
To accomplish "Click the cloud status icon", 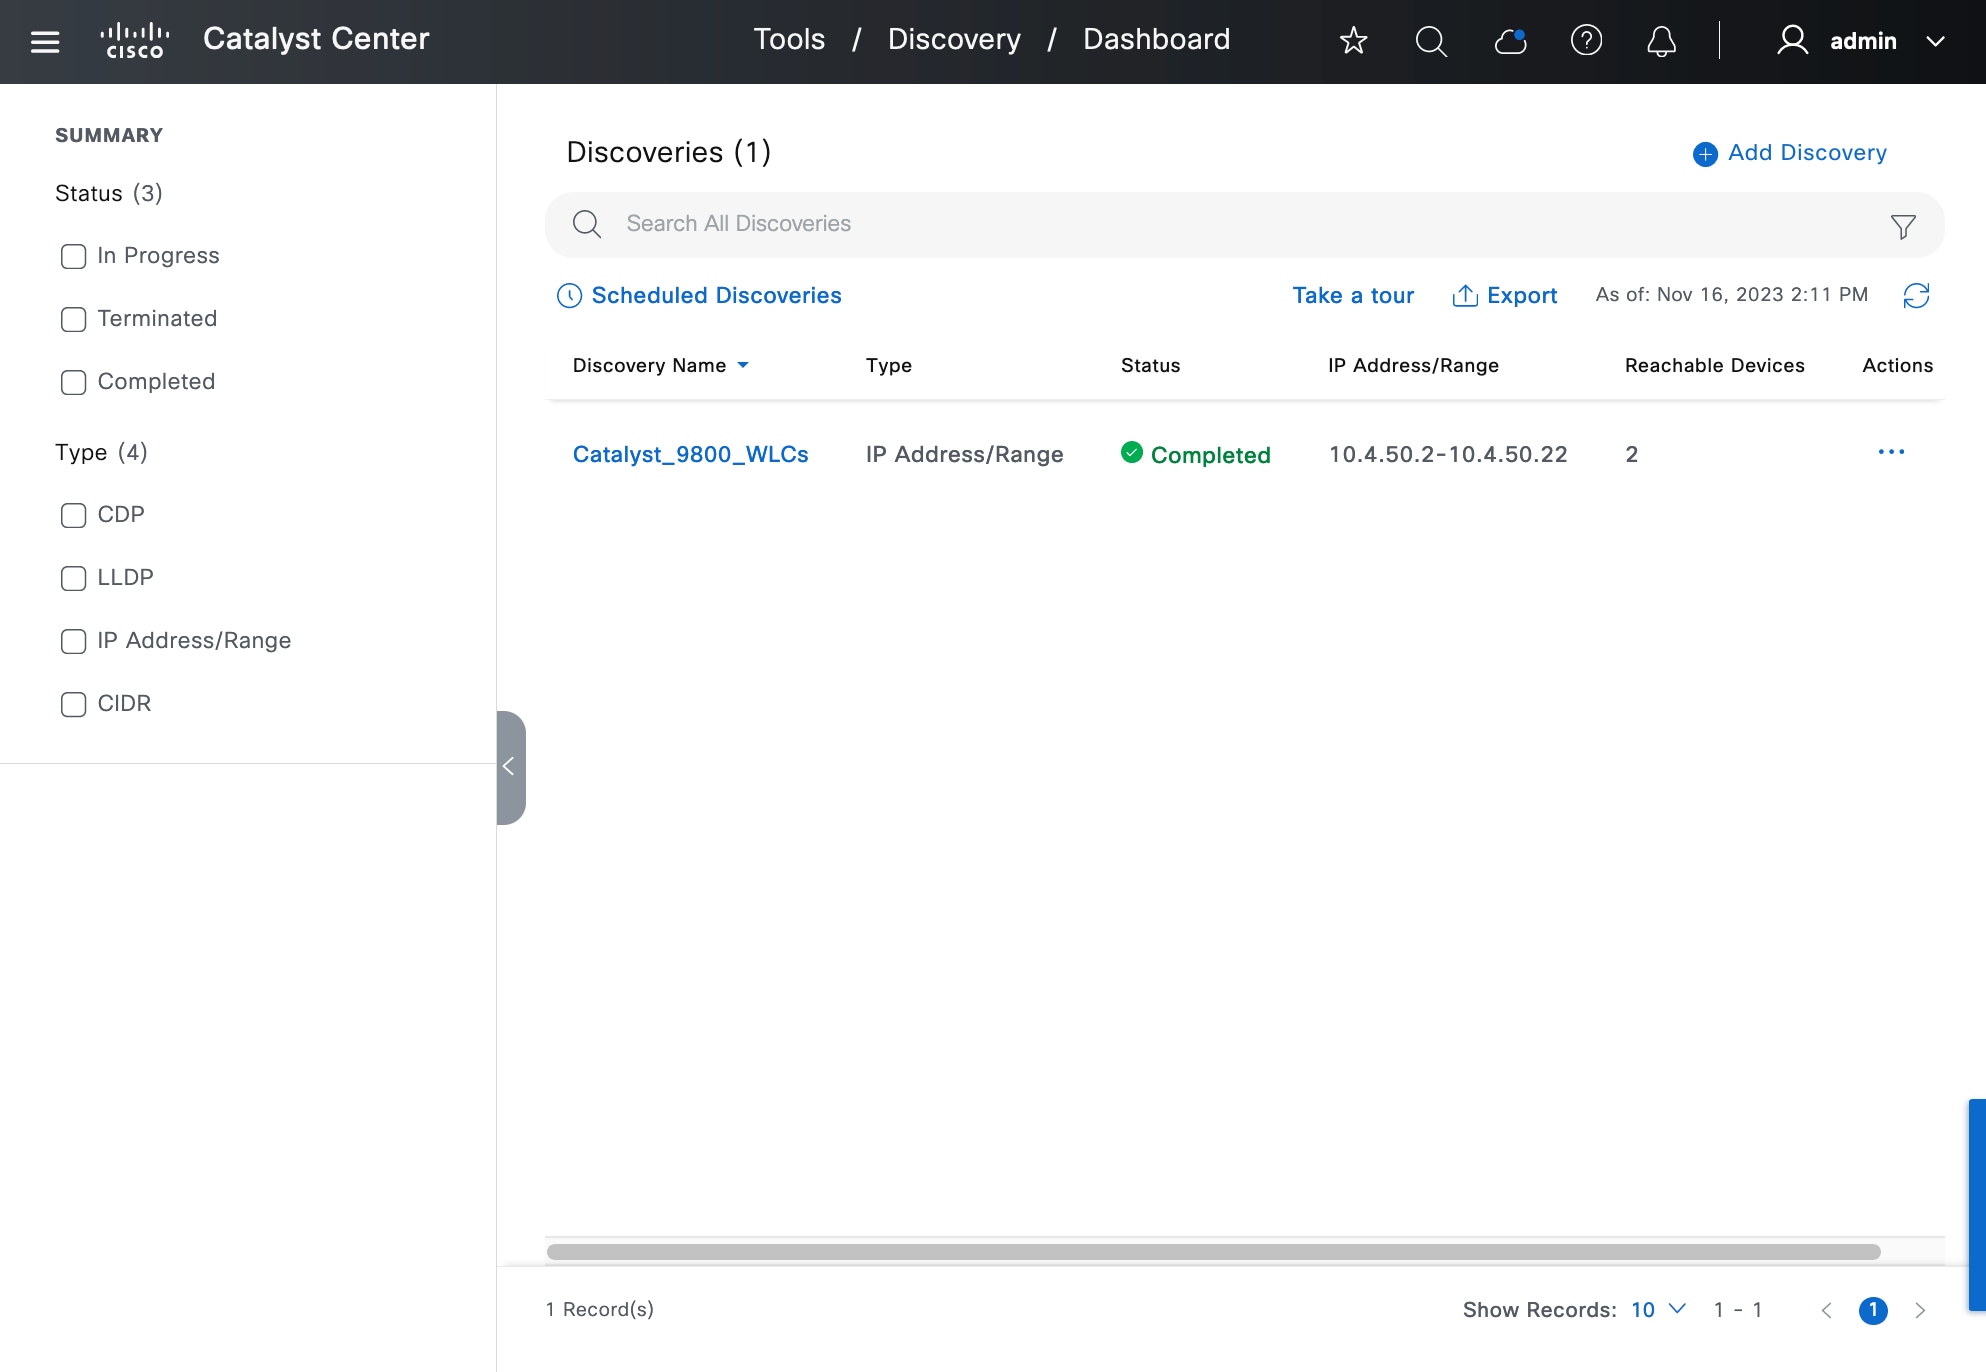I will click(1509, 41).
